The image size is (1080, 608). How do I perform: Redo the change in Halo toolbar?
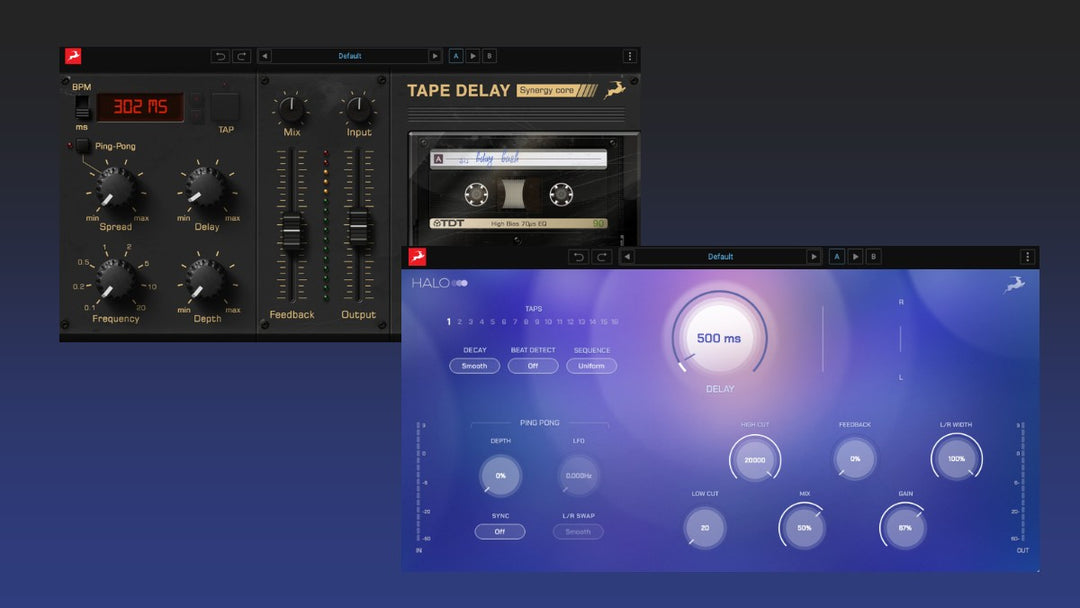coord(601,257)
